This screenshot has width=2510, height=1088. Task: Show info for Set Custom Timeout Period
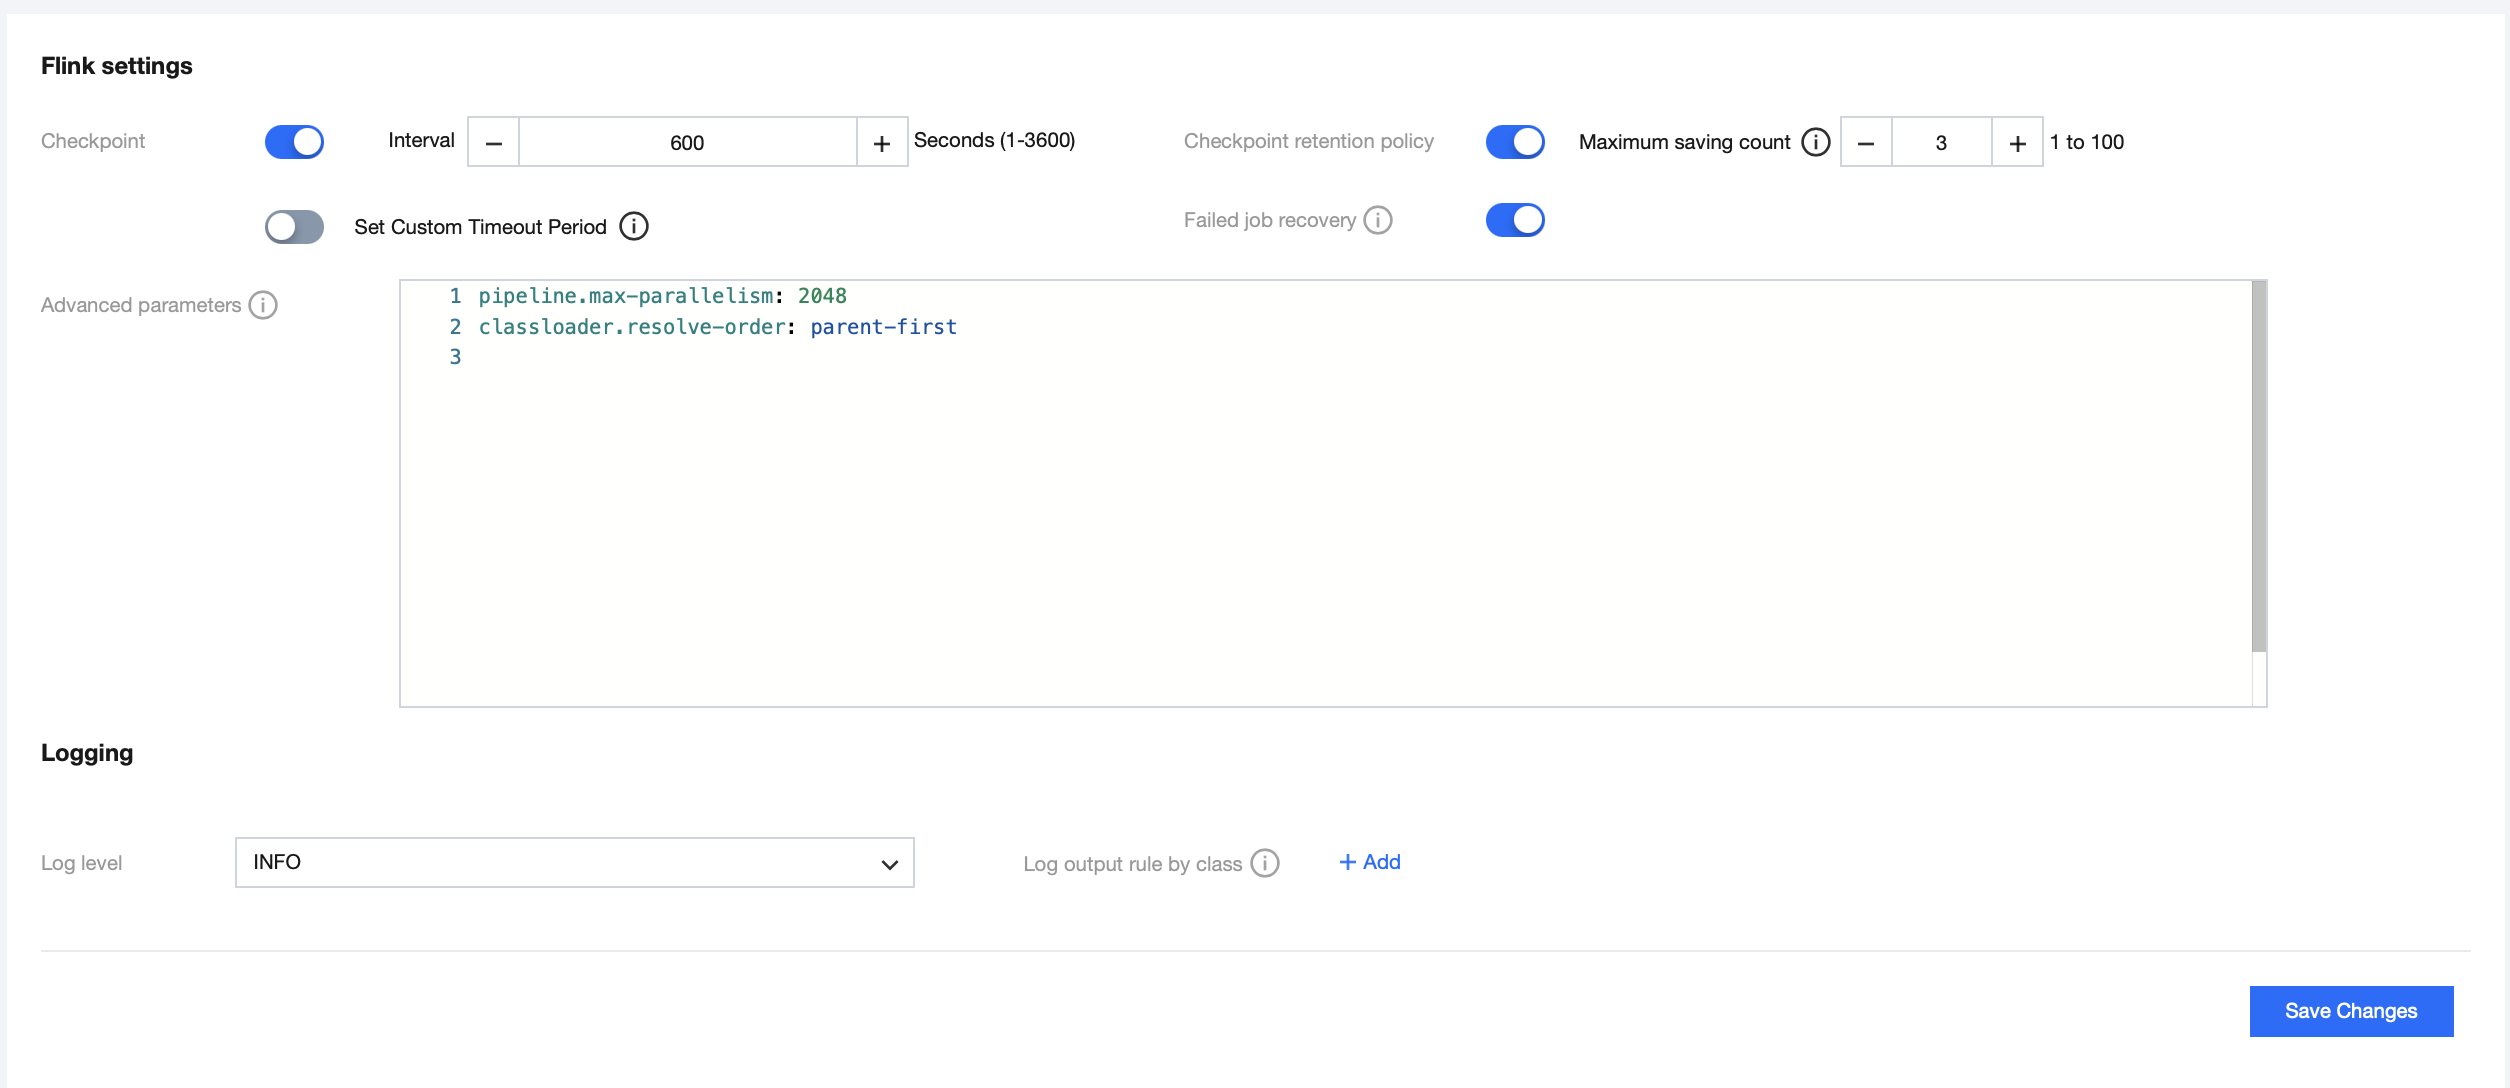(x=634, y=227)
